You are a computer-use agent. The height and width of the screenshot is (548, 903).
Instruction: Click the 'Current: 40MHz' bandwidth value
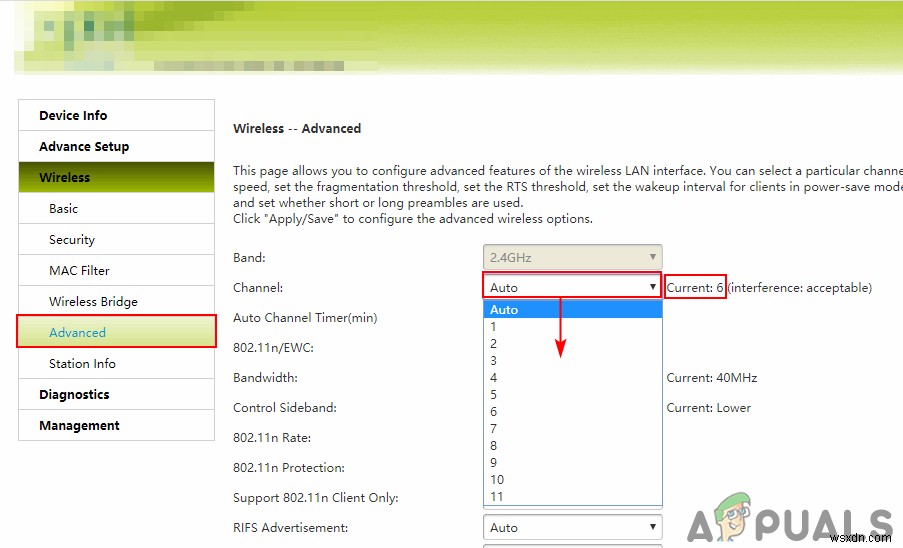[x=712, y=378]
